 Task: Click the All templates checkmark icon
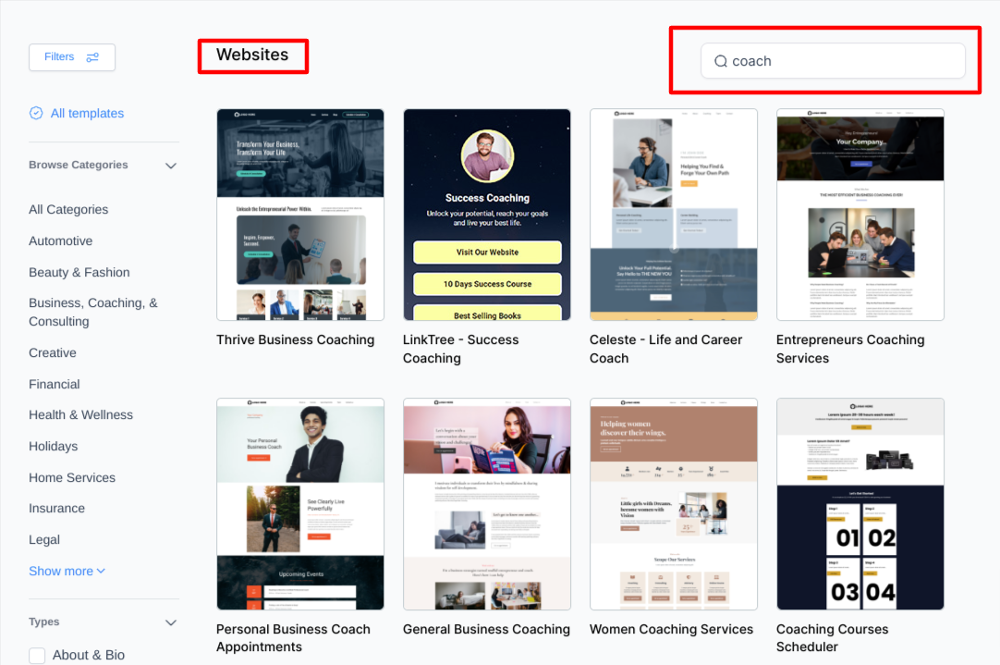(x=36, y=113)
